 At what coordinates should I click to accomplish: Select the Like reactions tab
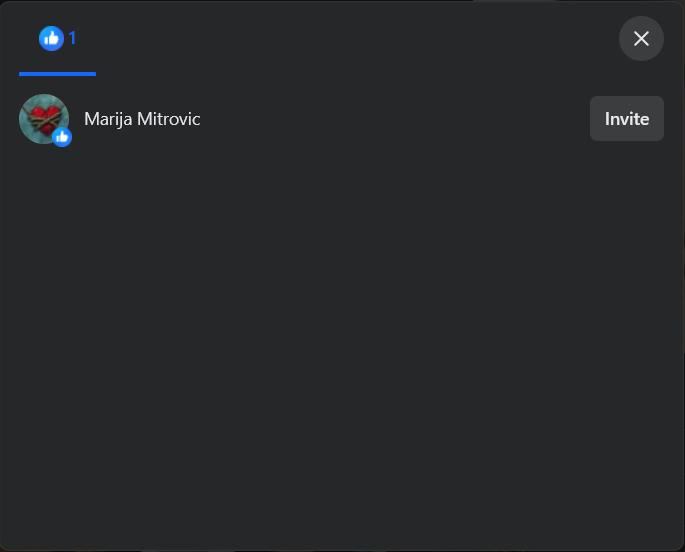click(x=57, y=39)
